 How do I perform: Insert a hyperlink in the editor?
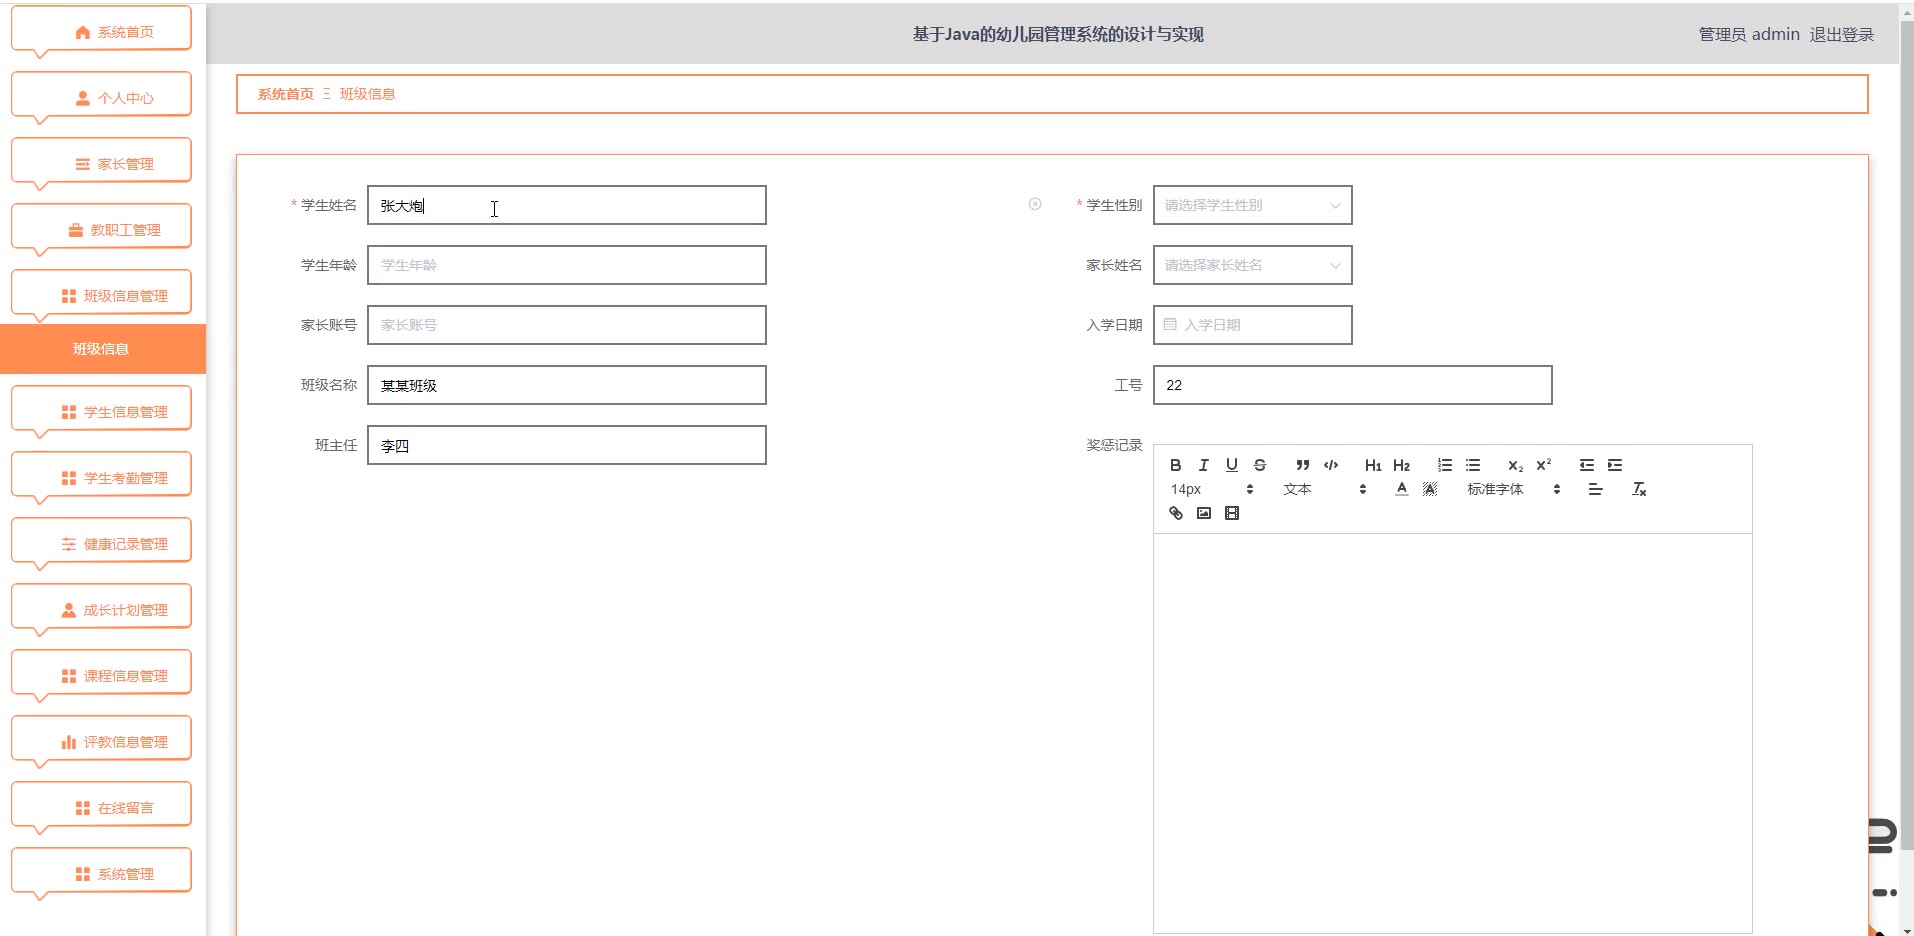click(x=1176, y=513)
